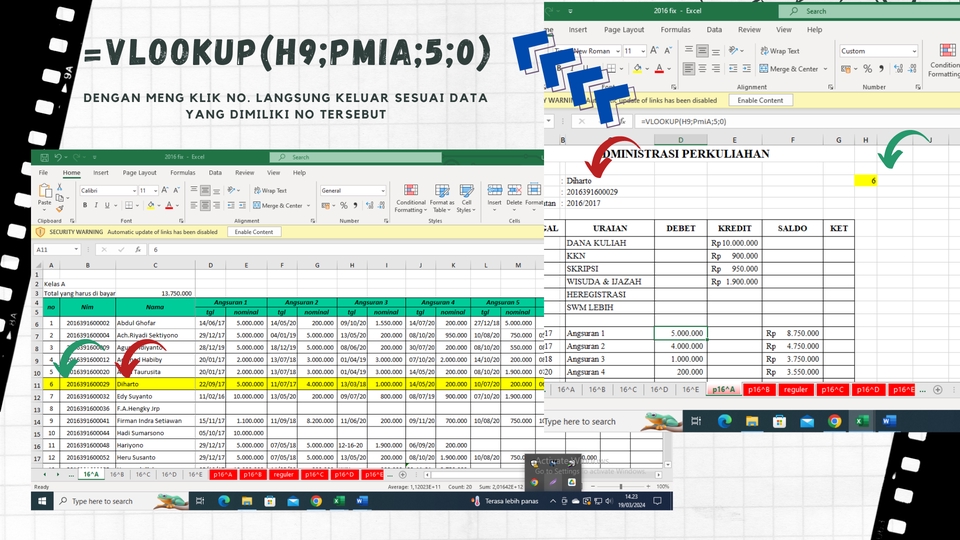Open Format as Table menu in left Excel
Screen dimensions: 960x540
click(x=441, y=198)
